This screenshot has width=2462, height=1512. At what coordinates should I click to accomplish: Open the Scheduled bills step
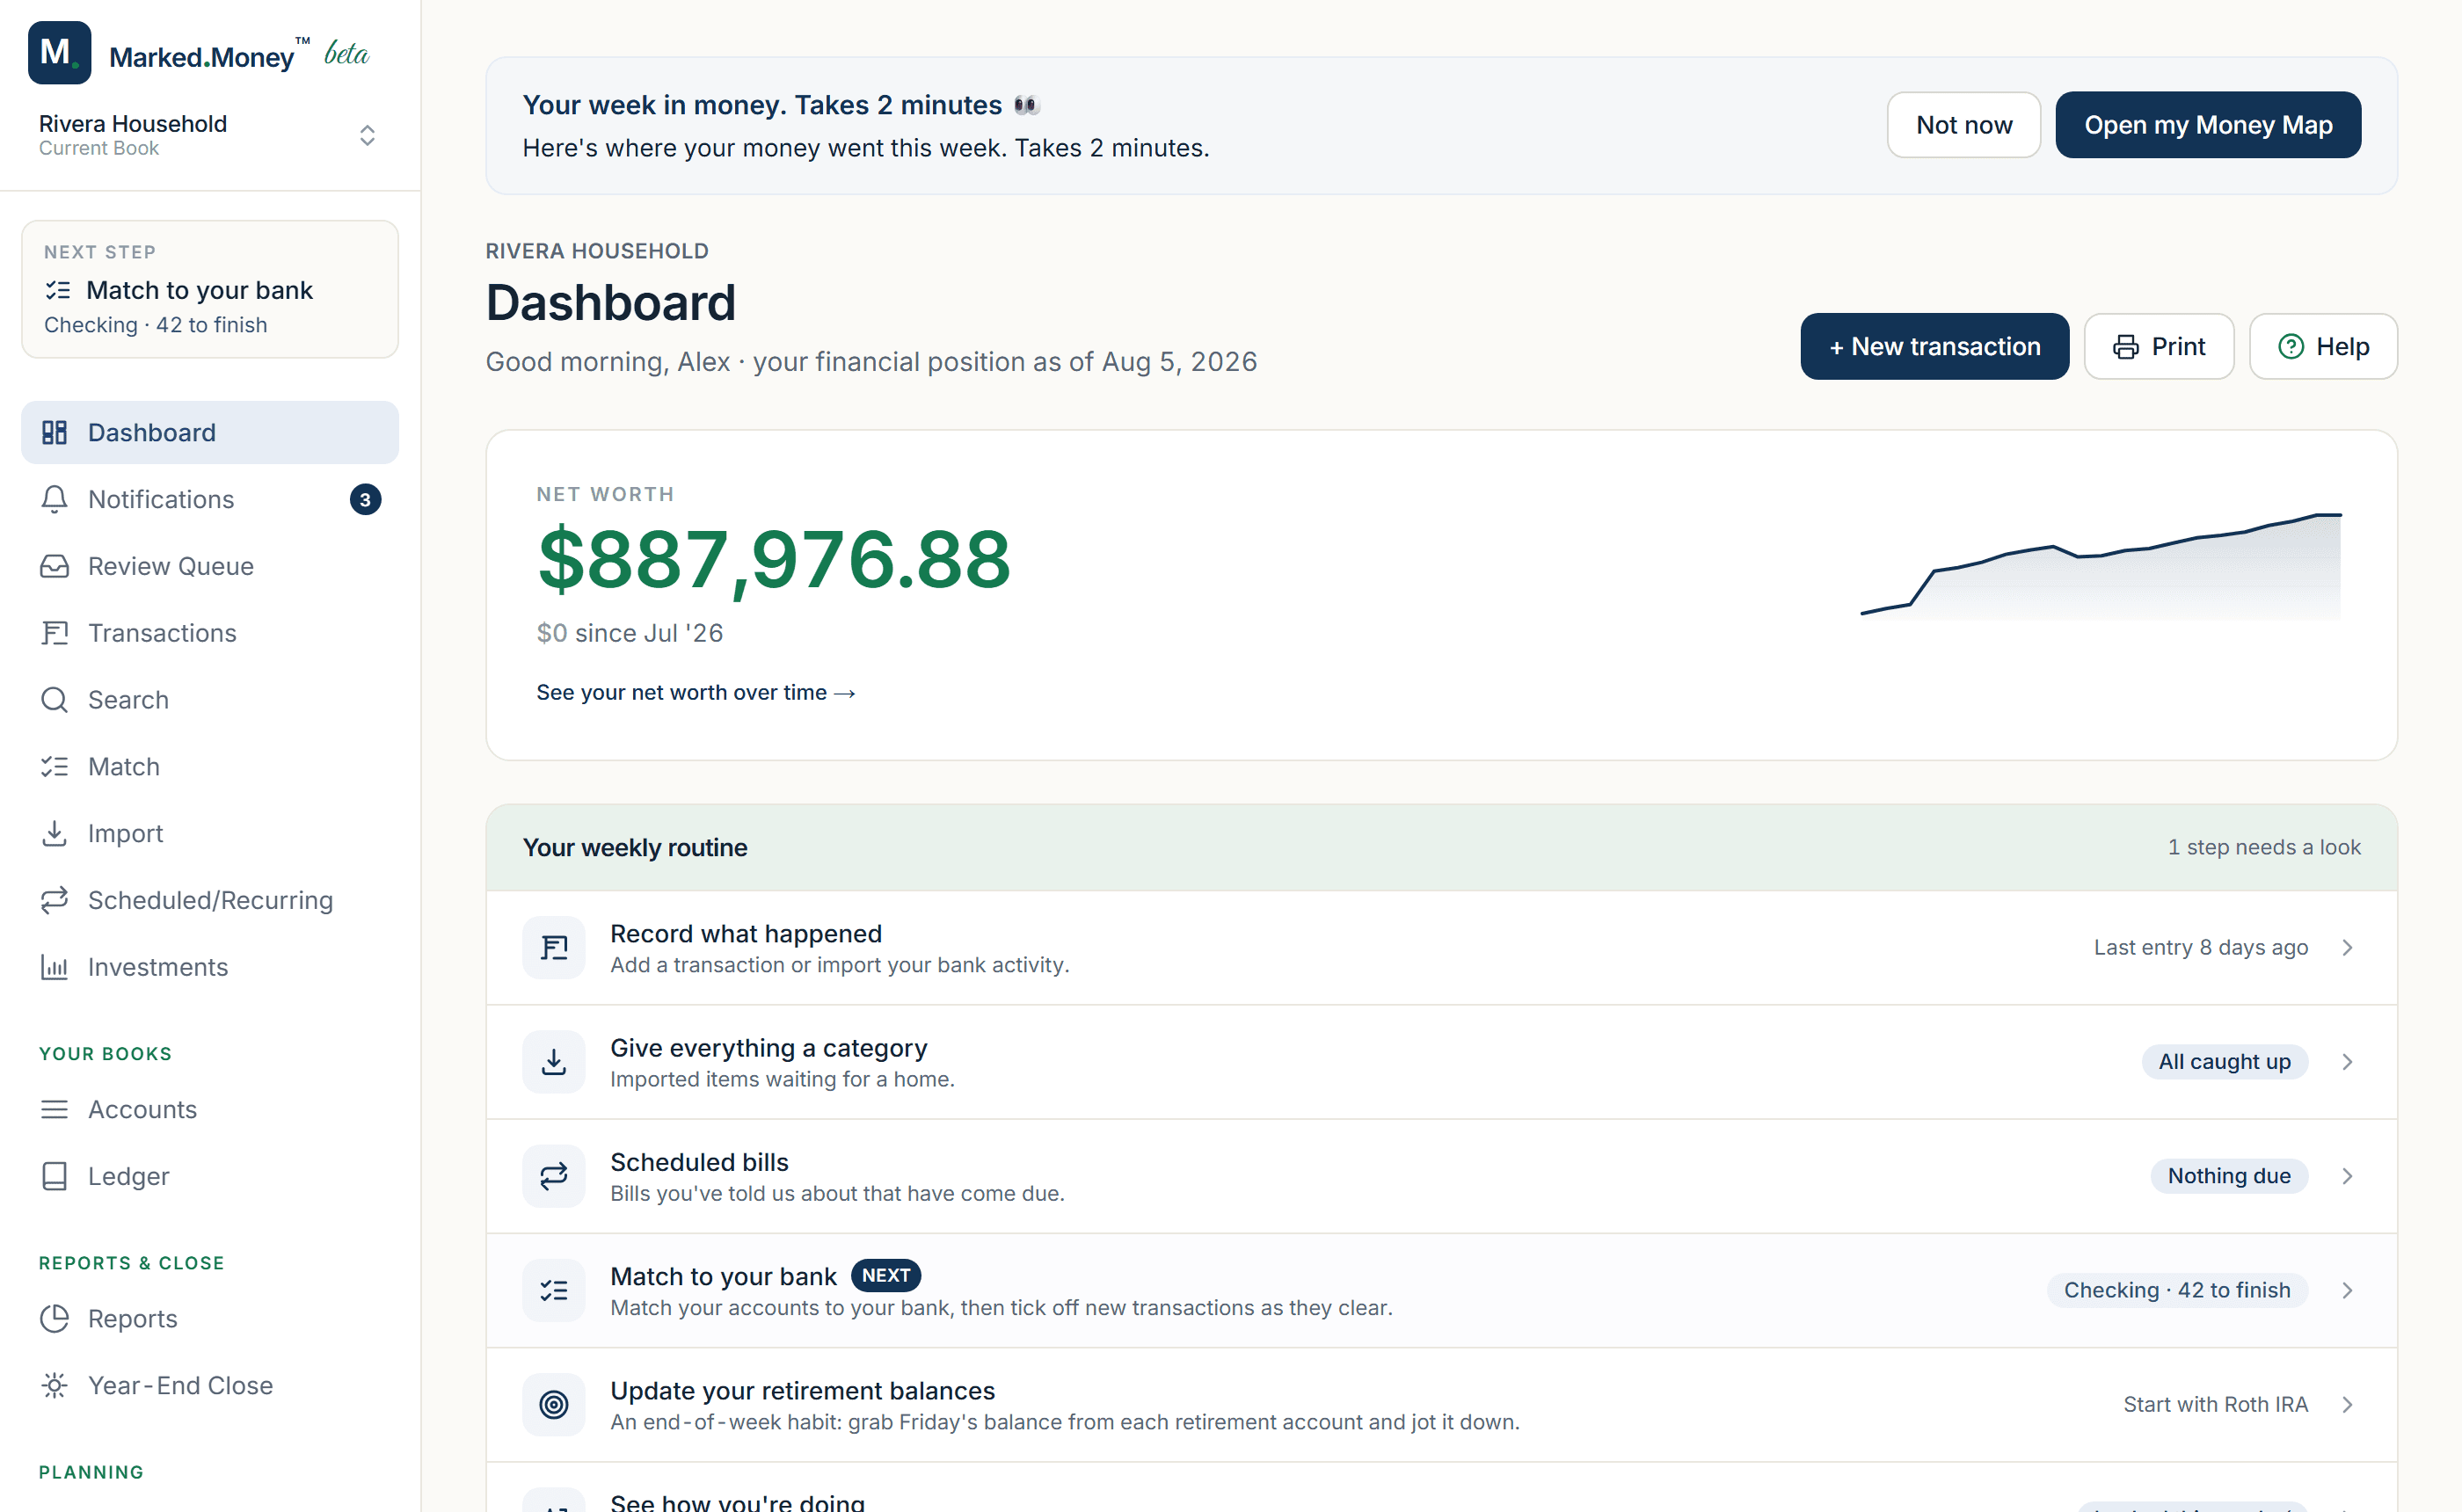click(1440, 1175)
